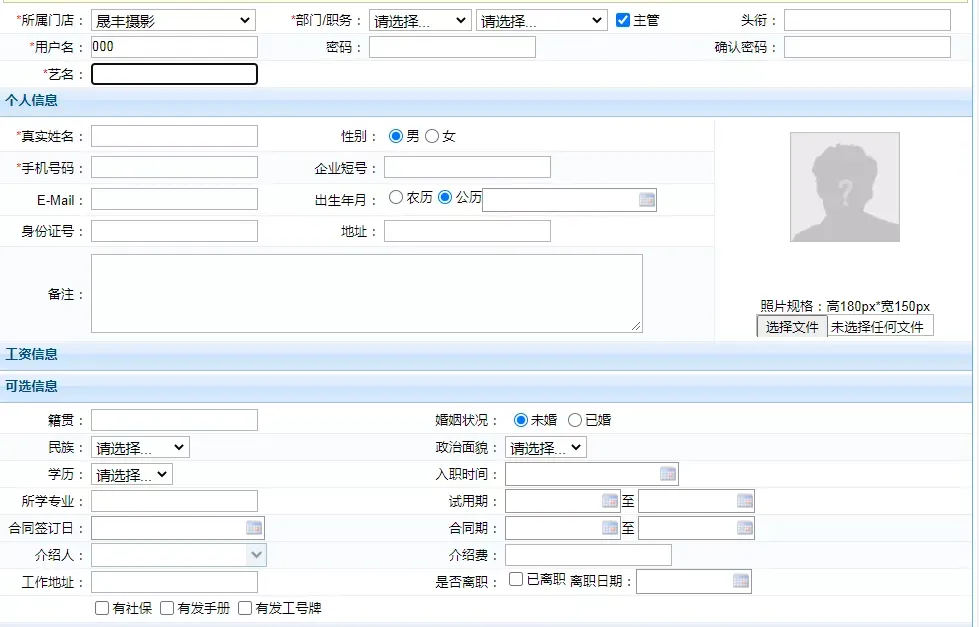Uncheck the 主管 checkbox
The height and width of the screenshot is (627, 979).
click(623, 20)
